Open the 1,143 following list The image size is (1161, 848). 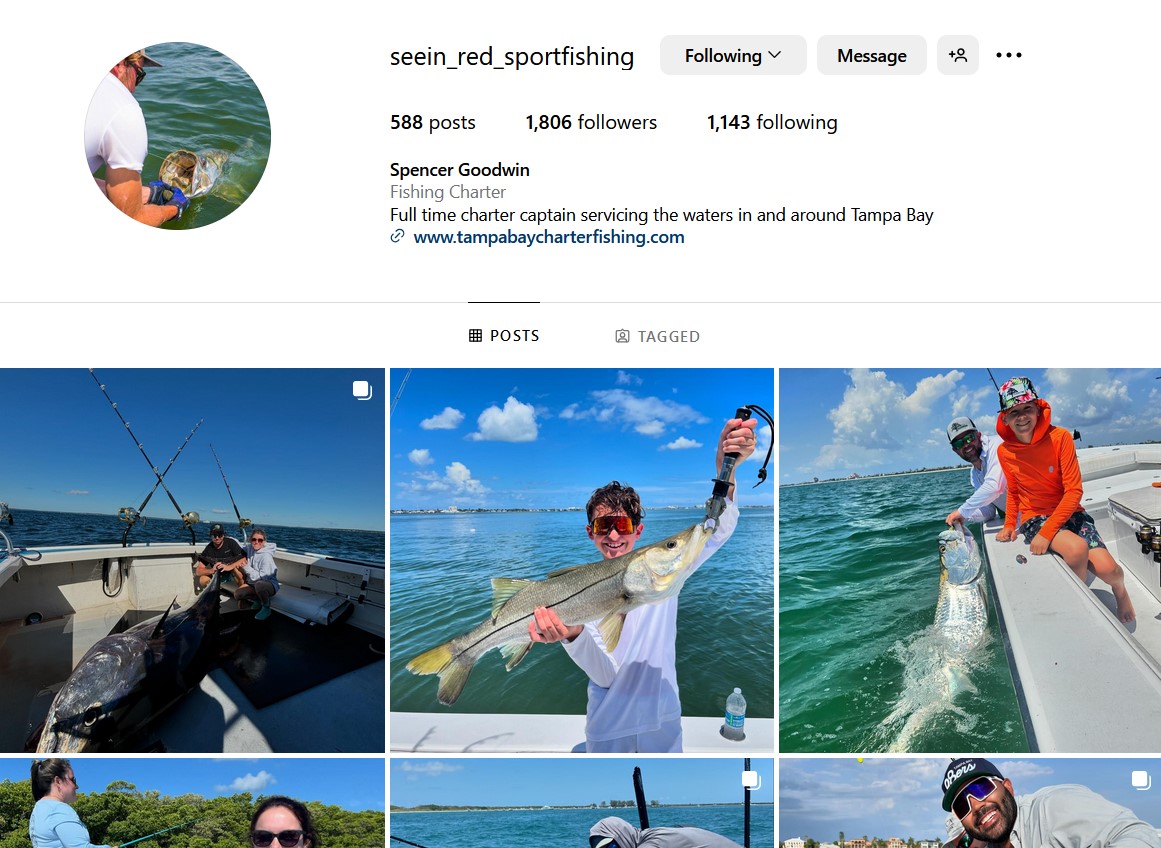click(772, 123)
